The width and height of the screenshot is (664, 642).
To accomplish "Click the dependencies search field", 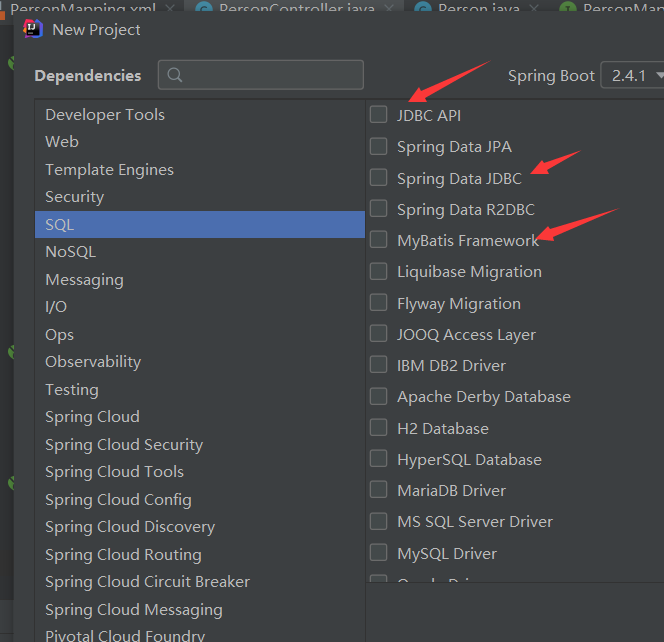I will (260, 75).
